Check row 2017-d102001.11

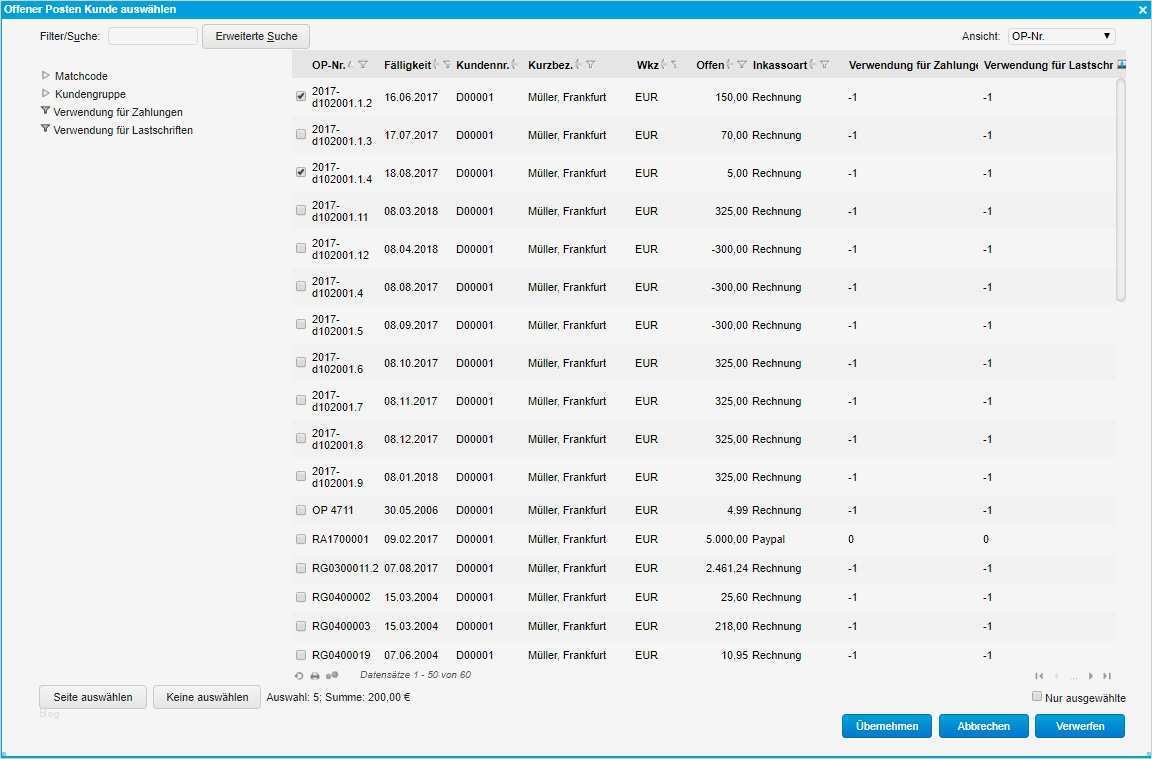(300, 210)
